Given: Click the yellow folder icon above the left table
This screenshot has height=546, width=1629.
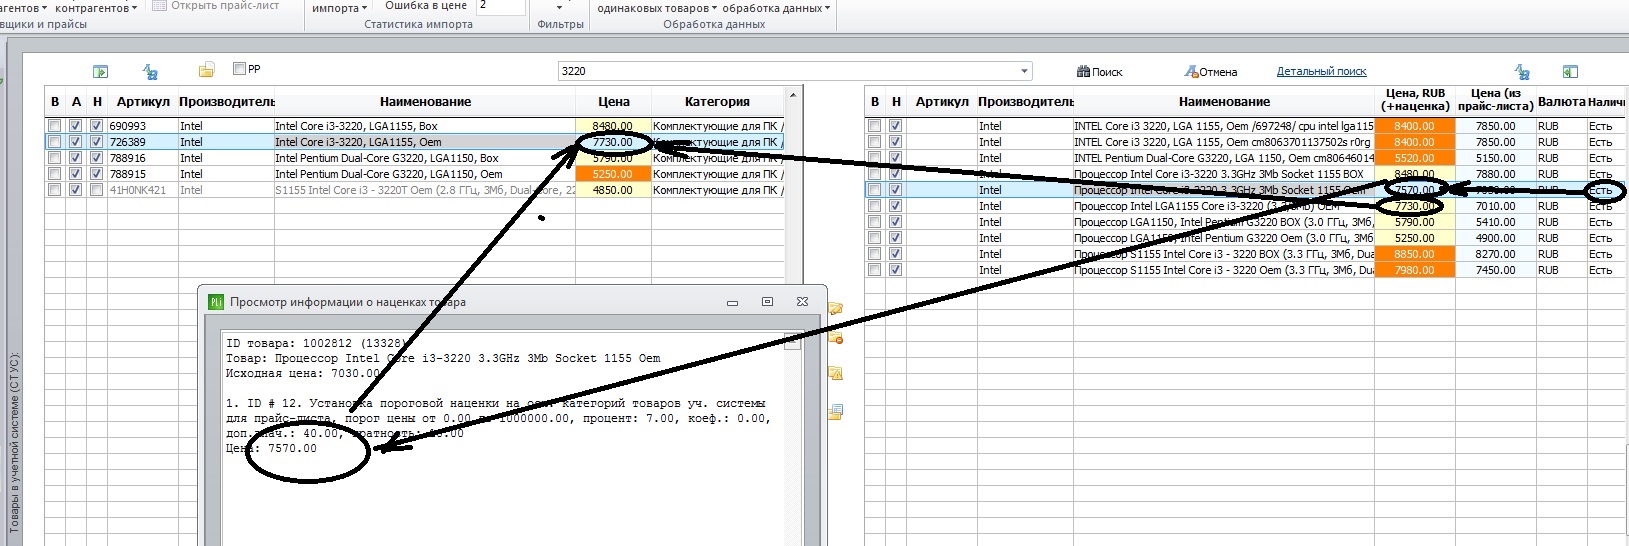Looking at the screenshot, I should pos(206,70).
